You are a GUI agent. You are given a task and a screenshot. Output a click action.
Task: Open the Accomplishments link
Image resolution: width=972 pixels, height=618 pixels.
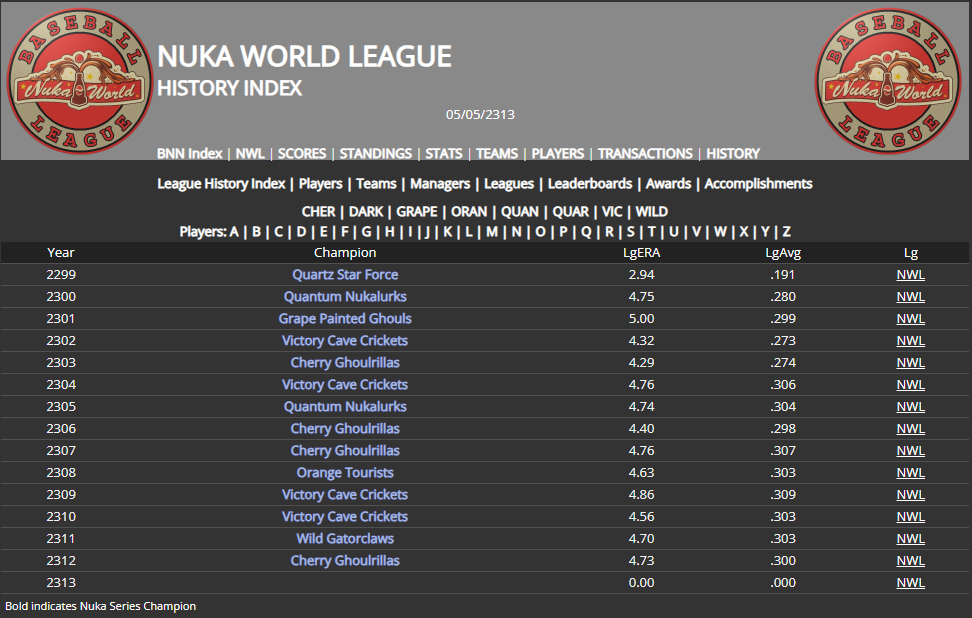758,184
